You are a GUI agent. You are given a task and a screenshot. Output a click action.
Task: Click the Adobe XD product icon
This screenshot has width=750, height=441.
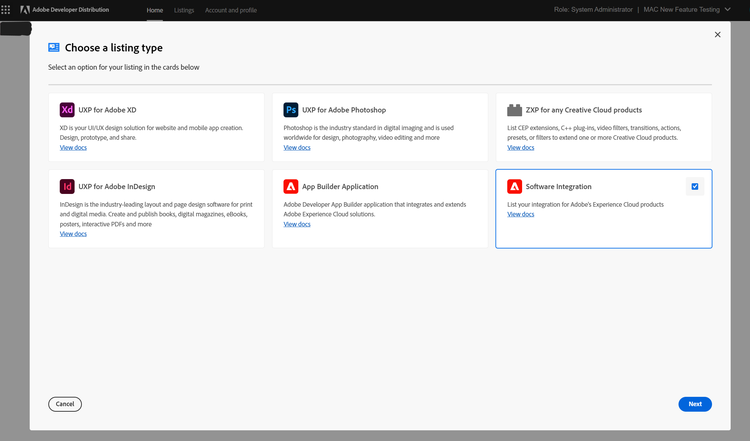coord(67,110)
